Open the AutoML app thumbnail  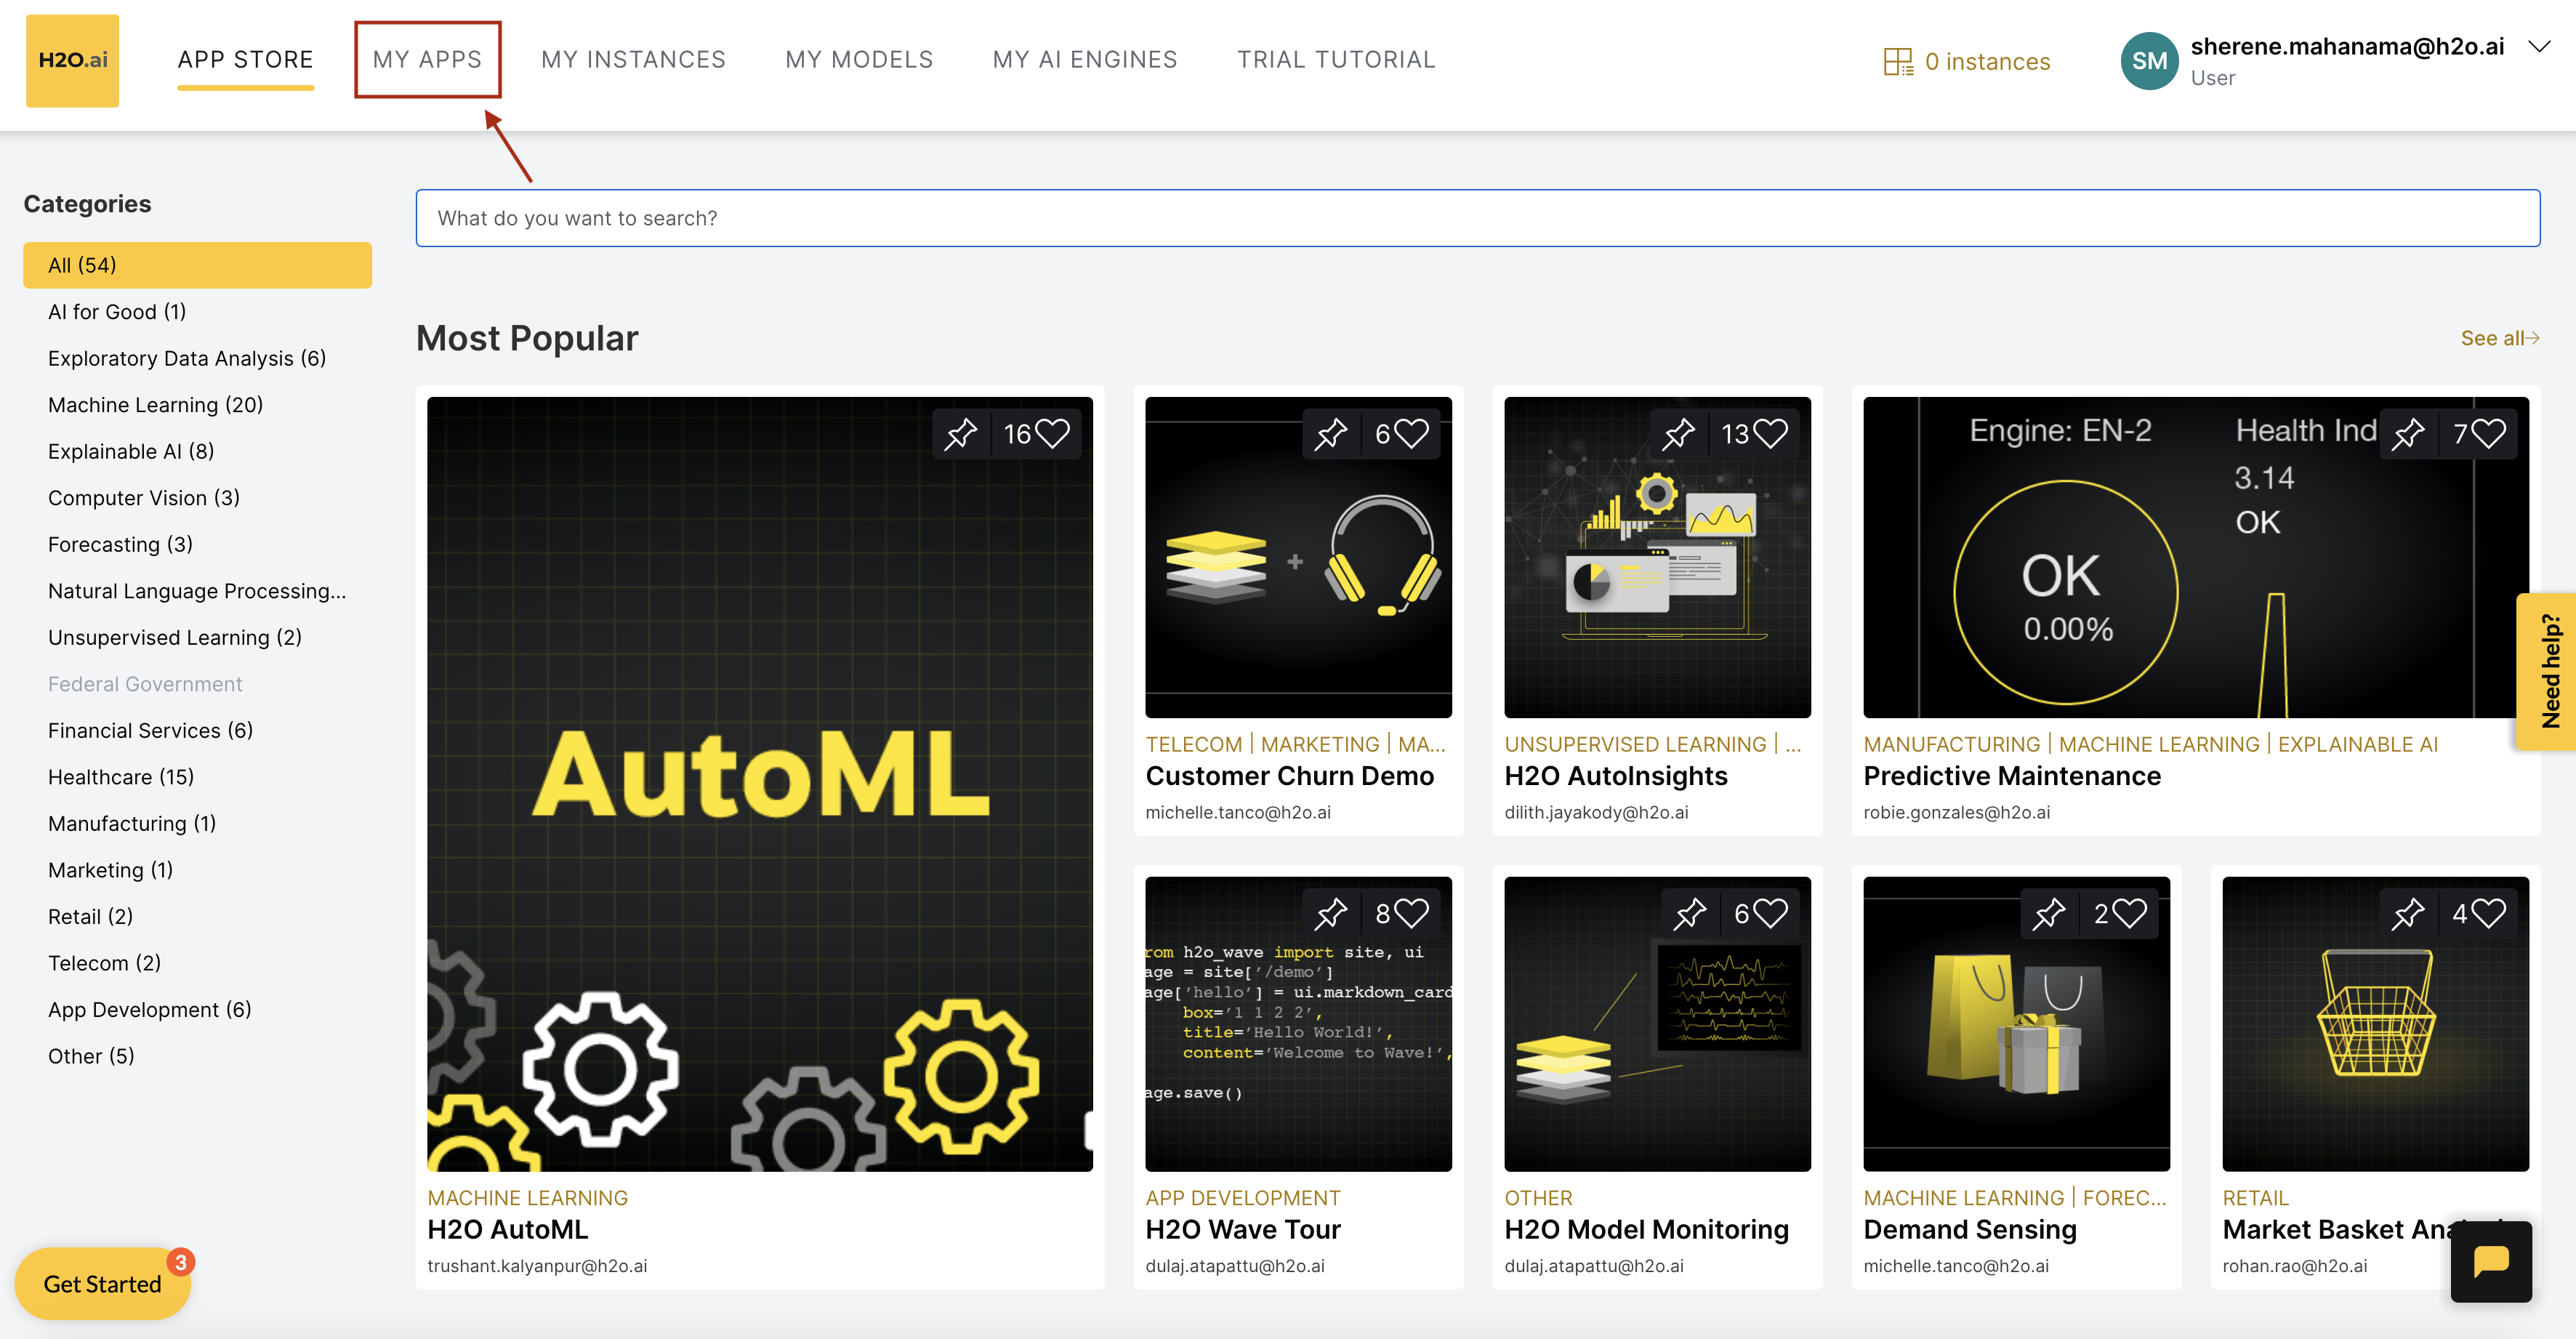point(760,784)
